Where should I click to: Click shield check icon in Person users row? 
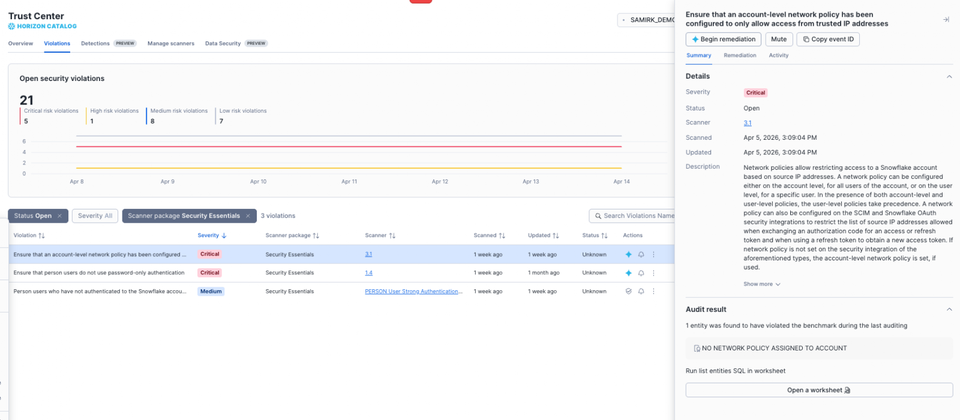click(628, 291)
